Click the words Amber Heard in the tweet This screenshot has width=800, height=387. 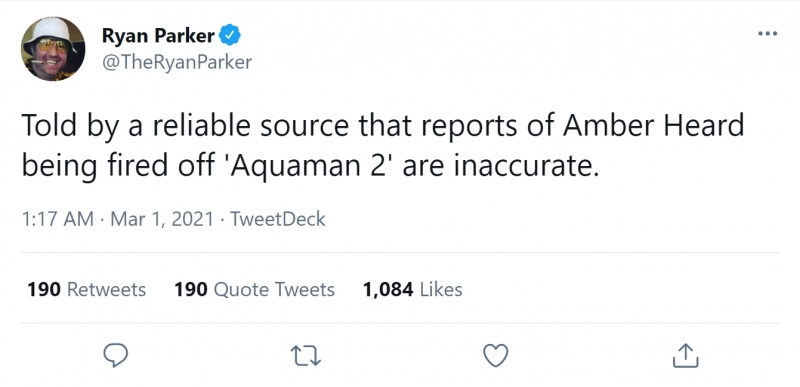654,126
